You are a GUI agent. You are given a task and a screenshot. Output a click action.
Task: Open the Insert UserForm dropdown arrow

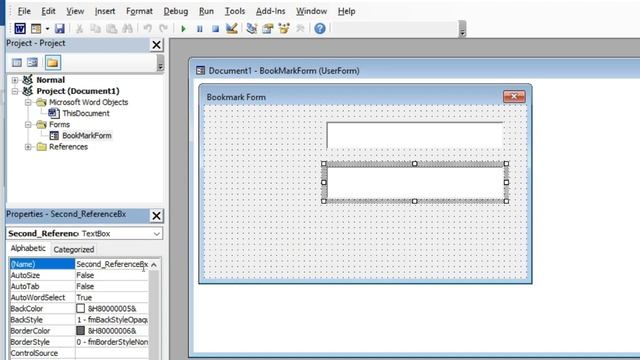tap(47, 29)
